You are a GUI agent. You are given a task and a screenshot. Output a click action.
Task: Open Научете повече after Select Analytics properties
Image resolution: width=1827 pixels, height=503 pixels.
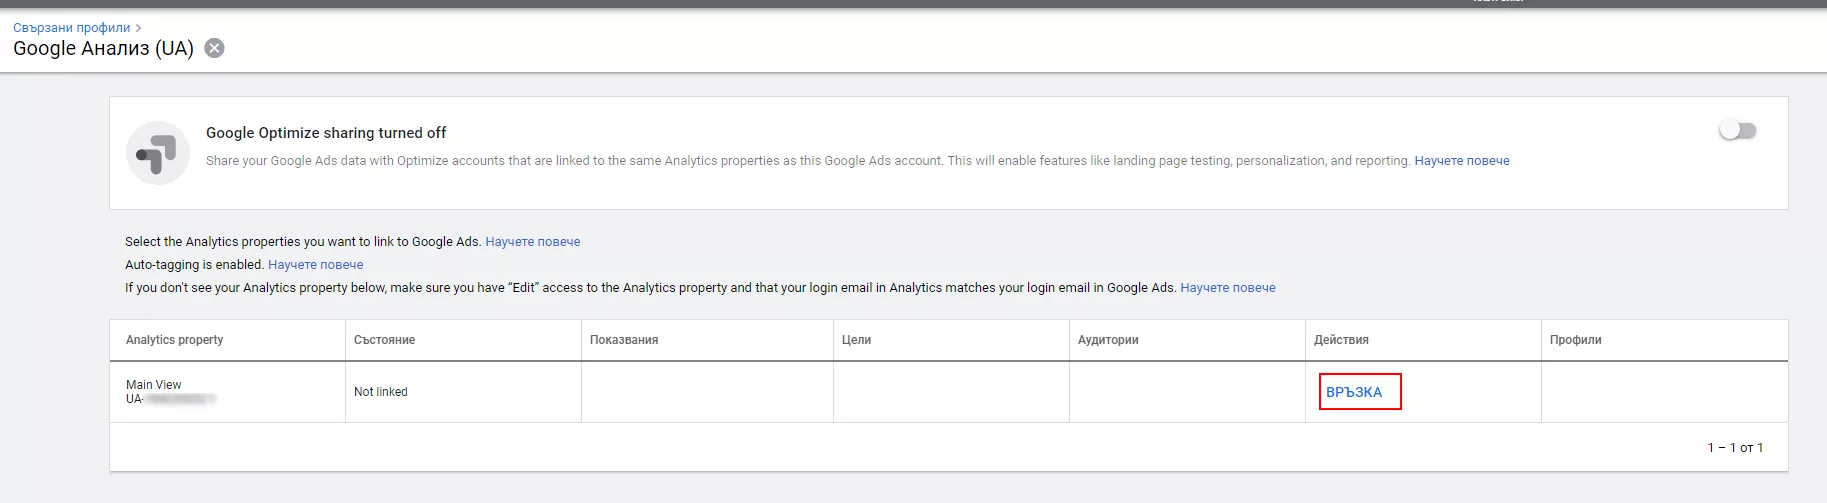point(533,241)
